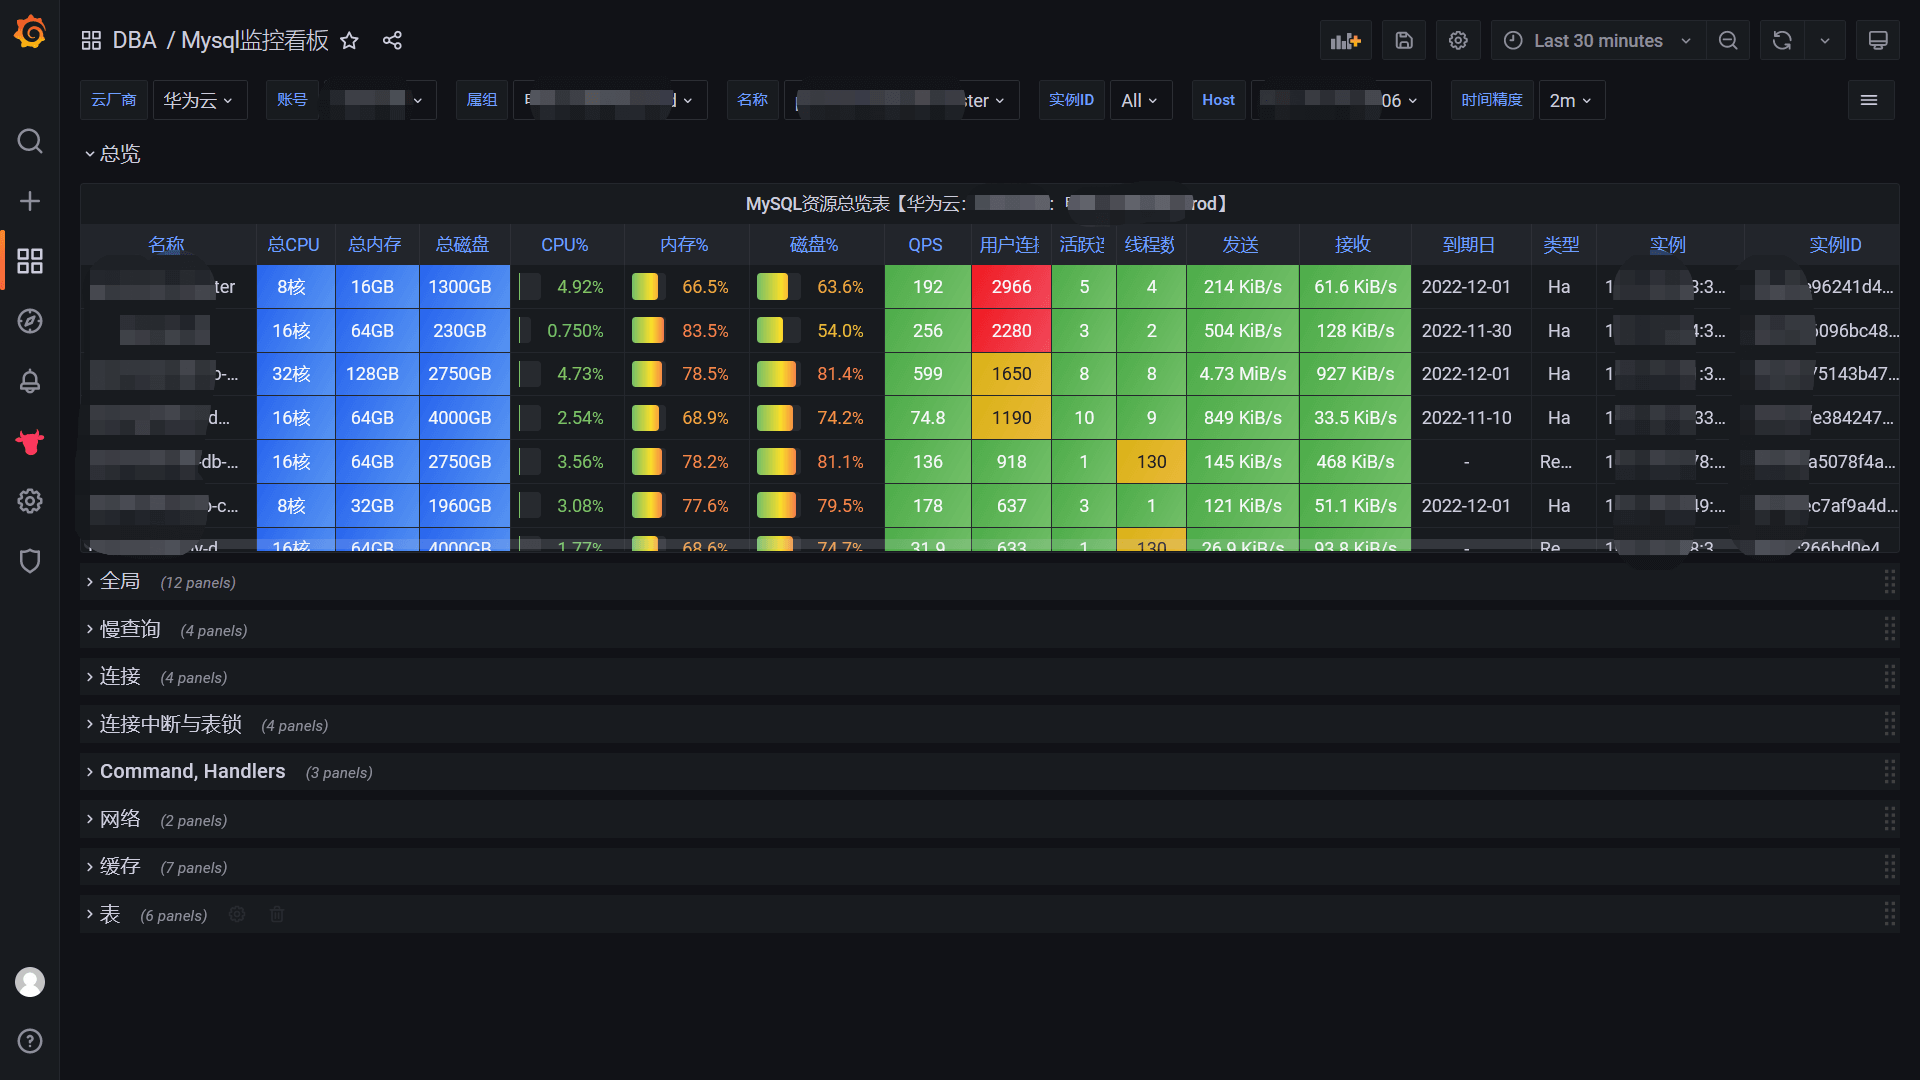Toggle the cycle view mode monitor icon
1920x1080 pixels.
click(x=1878, y=41)
